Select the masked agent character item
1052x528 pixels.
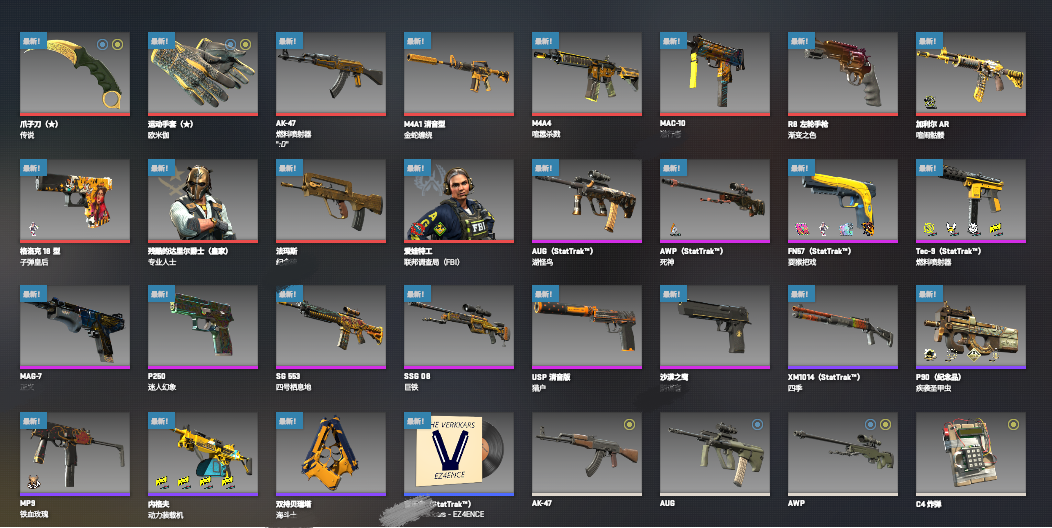tap(203, 200)
